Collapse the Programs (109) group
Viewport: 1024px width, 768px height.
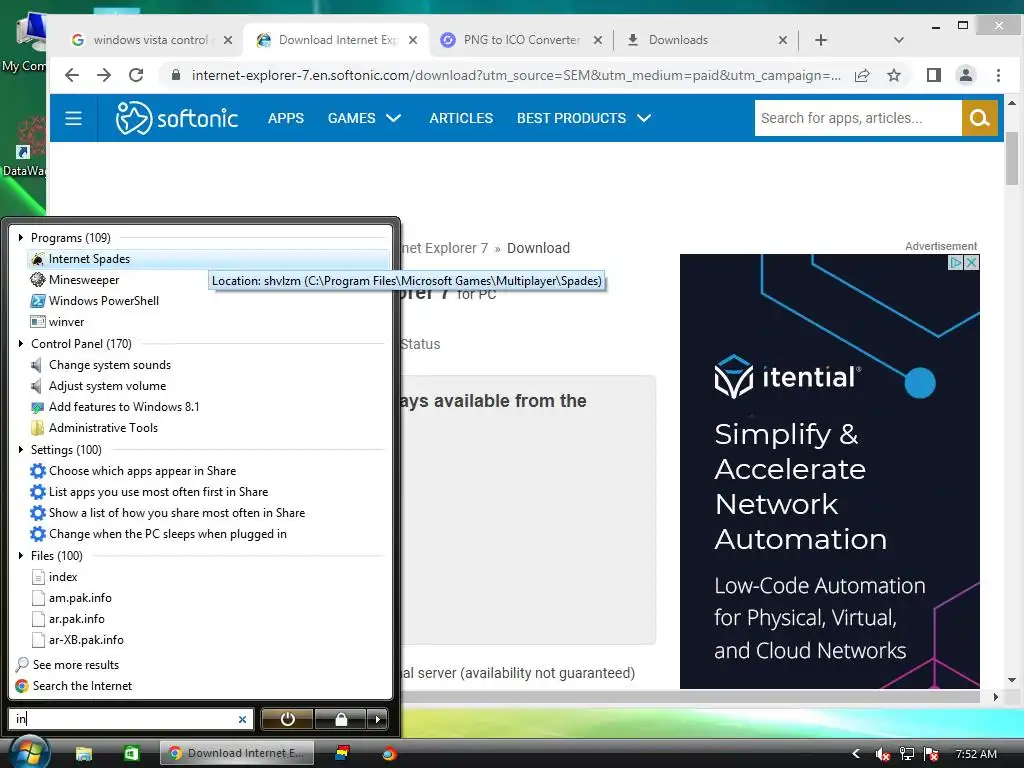tap(21, 238)
